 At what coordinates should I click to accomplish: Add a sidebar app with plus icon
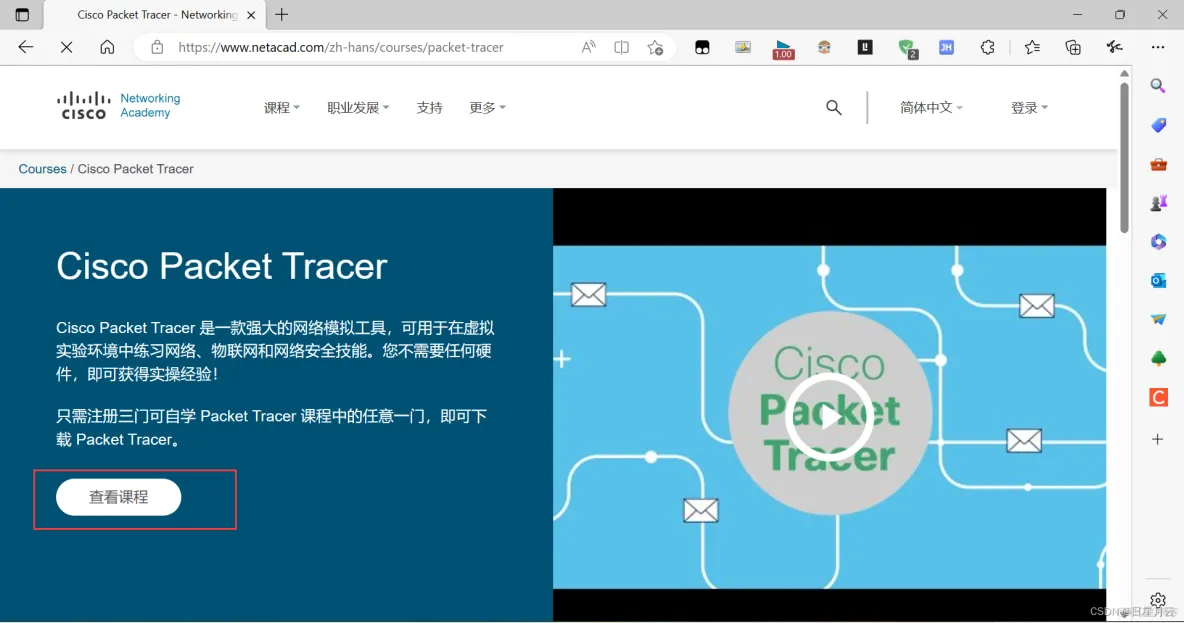(1158, 439)
